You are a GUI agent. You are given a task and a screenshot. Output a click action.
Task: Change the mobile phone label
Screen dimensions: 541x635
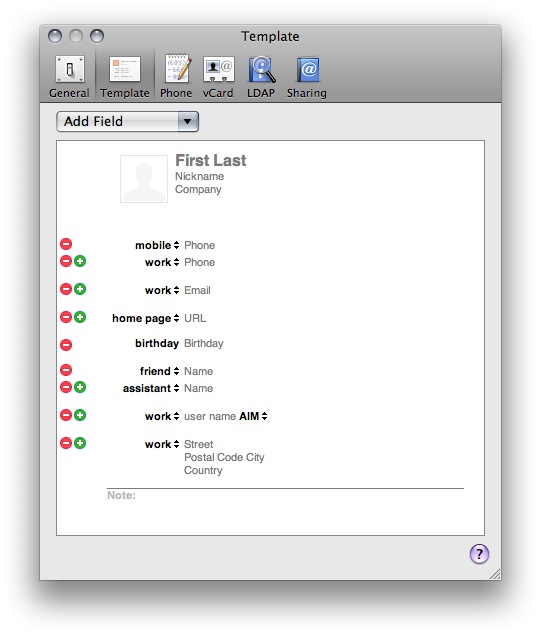(x=157, y=245)
